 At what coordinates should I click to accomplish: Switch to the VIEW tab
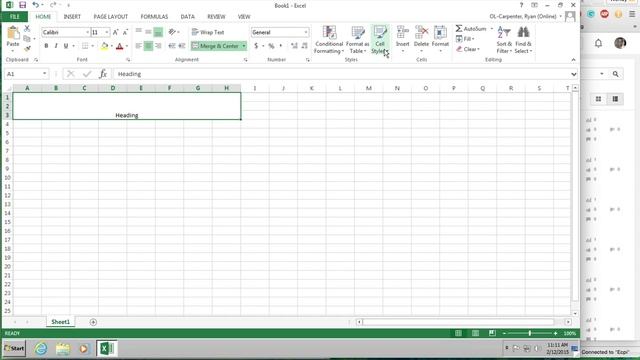point(244,16)
